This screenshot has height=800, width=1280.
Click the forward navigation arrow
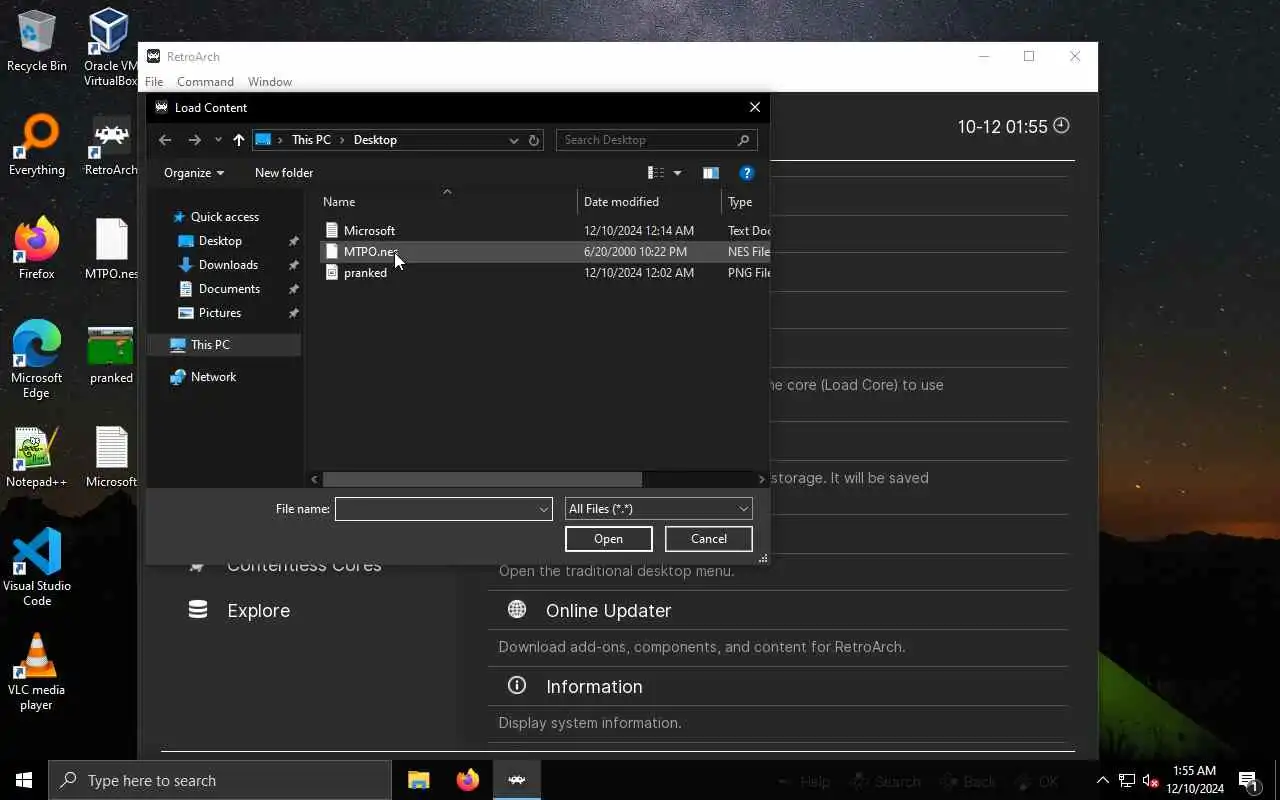(x=194, y=140)
